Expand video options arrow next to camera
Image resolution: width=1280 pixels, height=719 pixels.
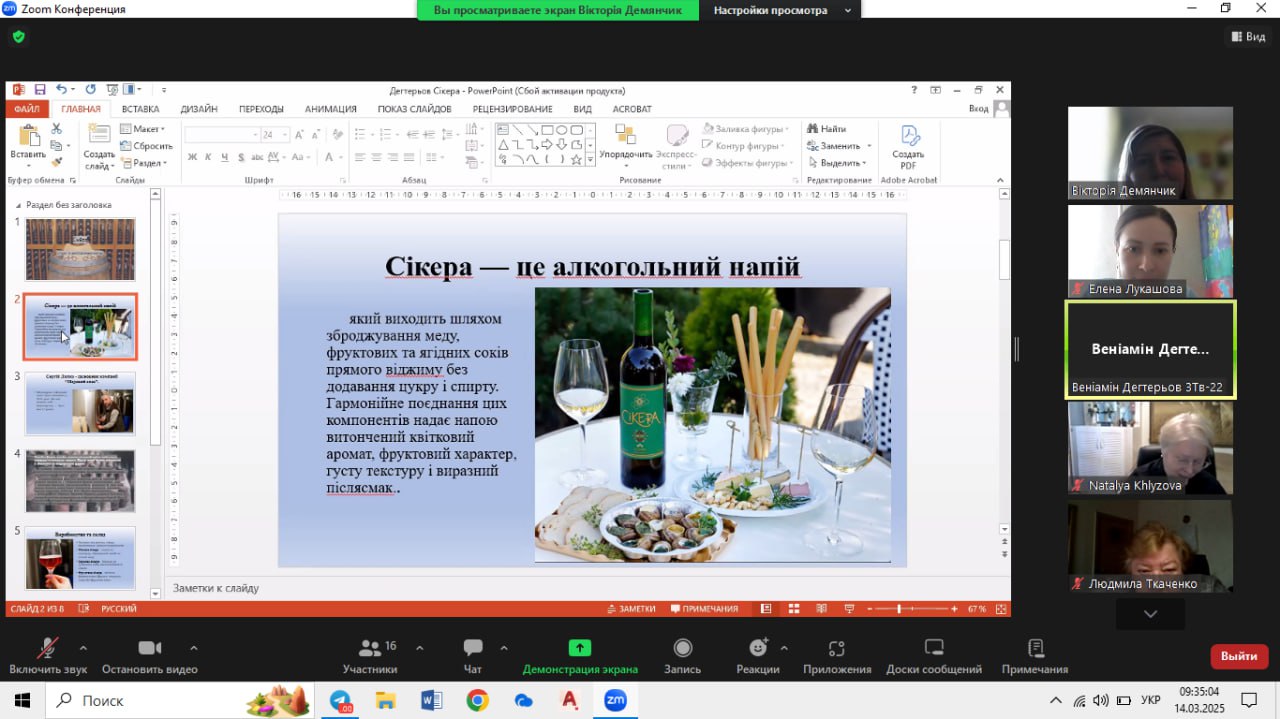(193, 647)
